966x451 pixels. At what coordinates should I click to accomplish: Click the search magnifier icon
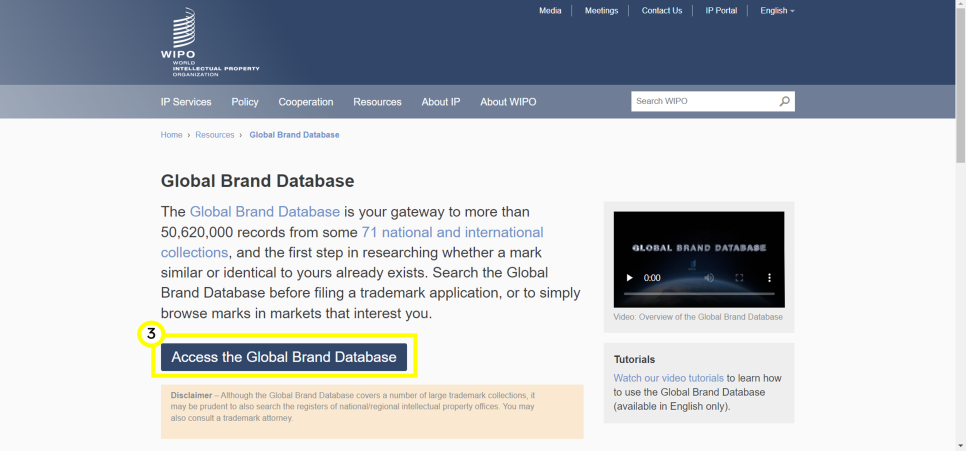pyautogui.click(x=784, y=102)
